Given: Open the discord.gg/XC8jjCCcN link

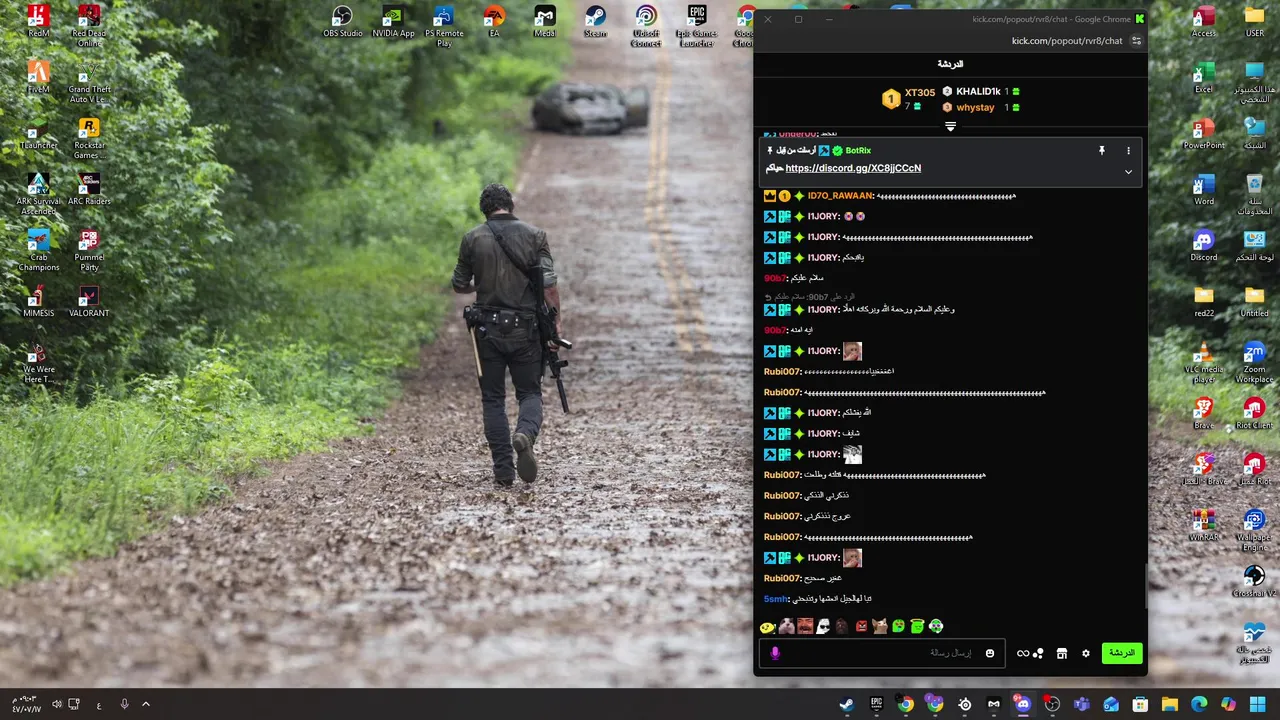Looking at the screenshot, I should pyautogui.click(x=853, y=168).
